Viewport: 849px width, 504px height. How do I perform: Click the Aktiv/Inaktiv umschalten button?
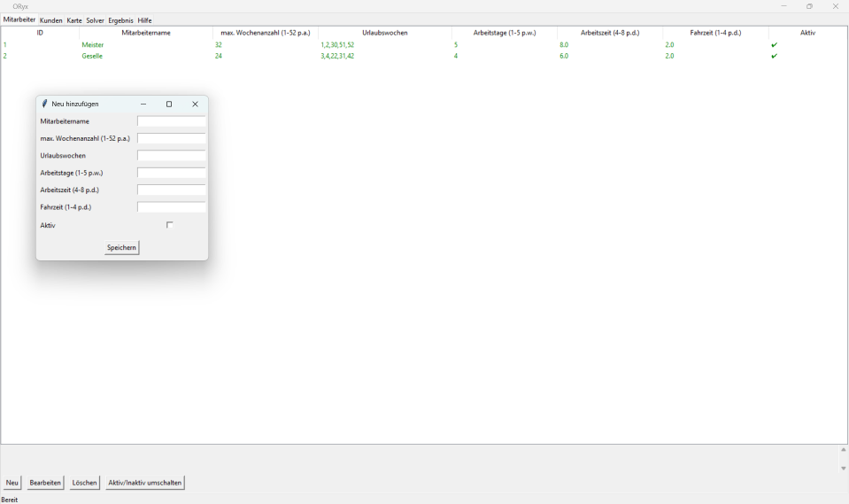[145, 483]
